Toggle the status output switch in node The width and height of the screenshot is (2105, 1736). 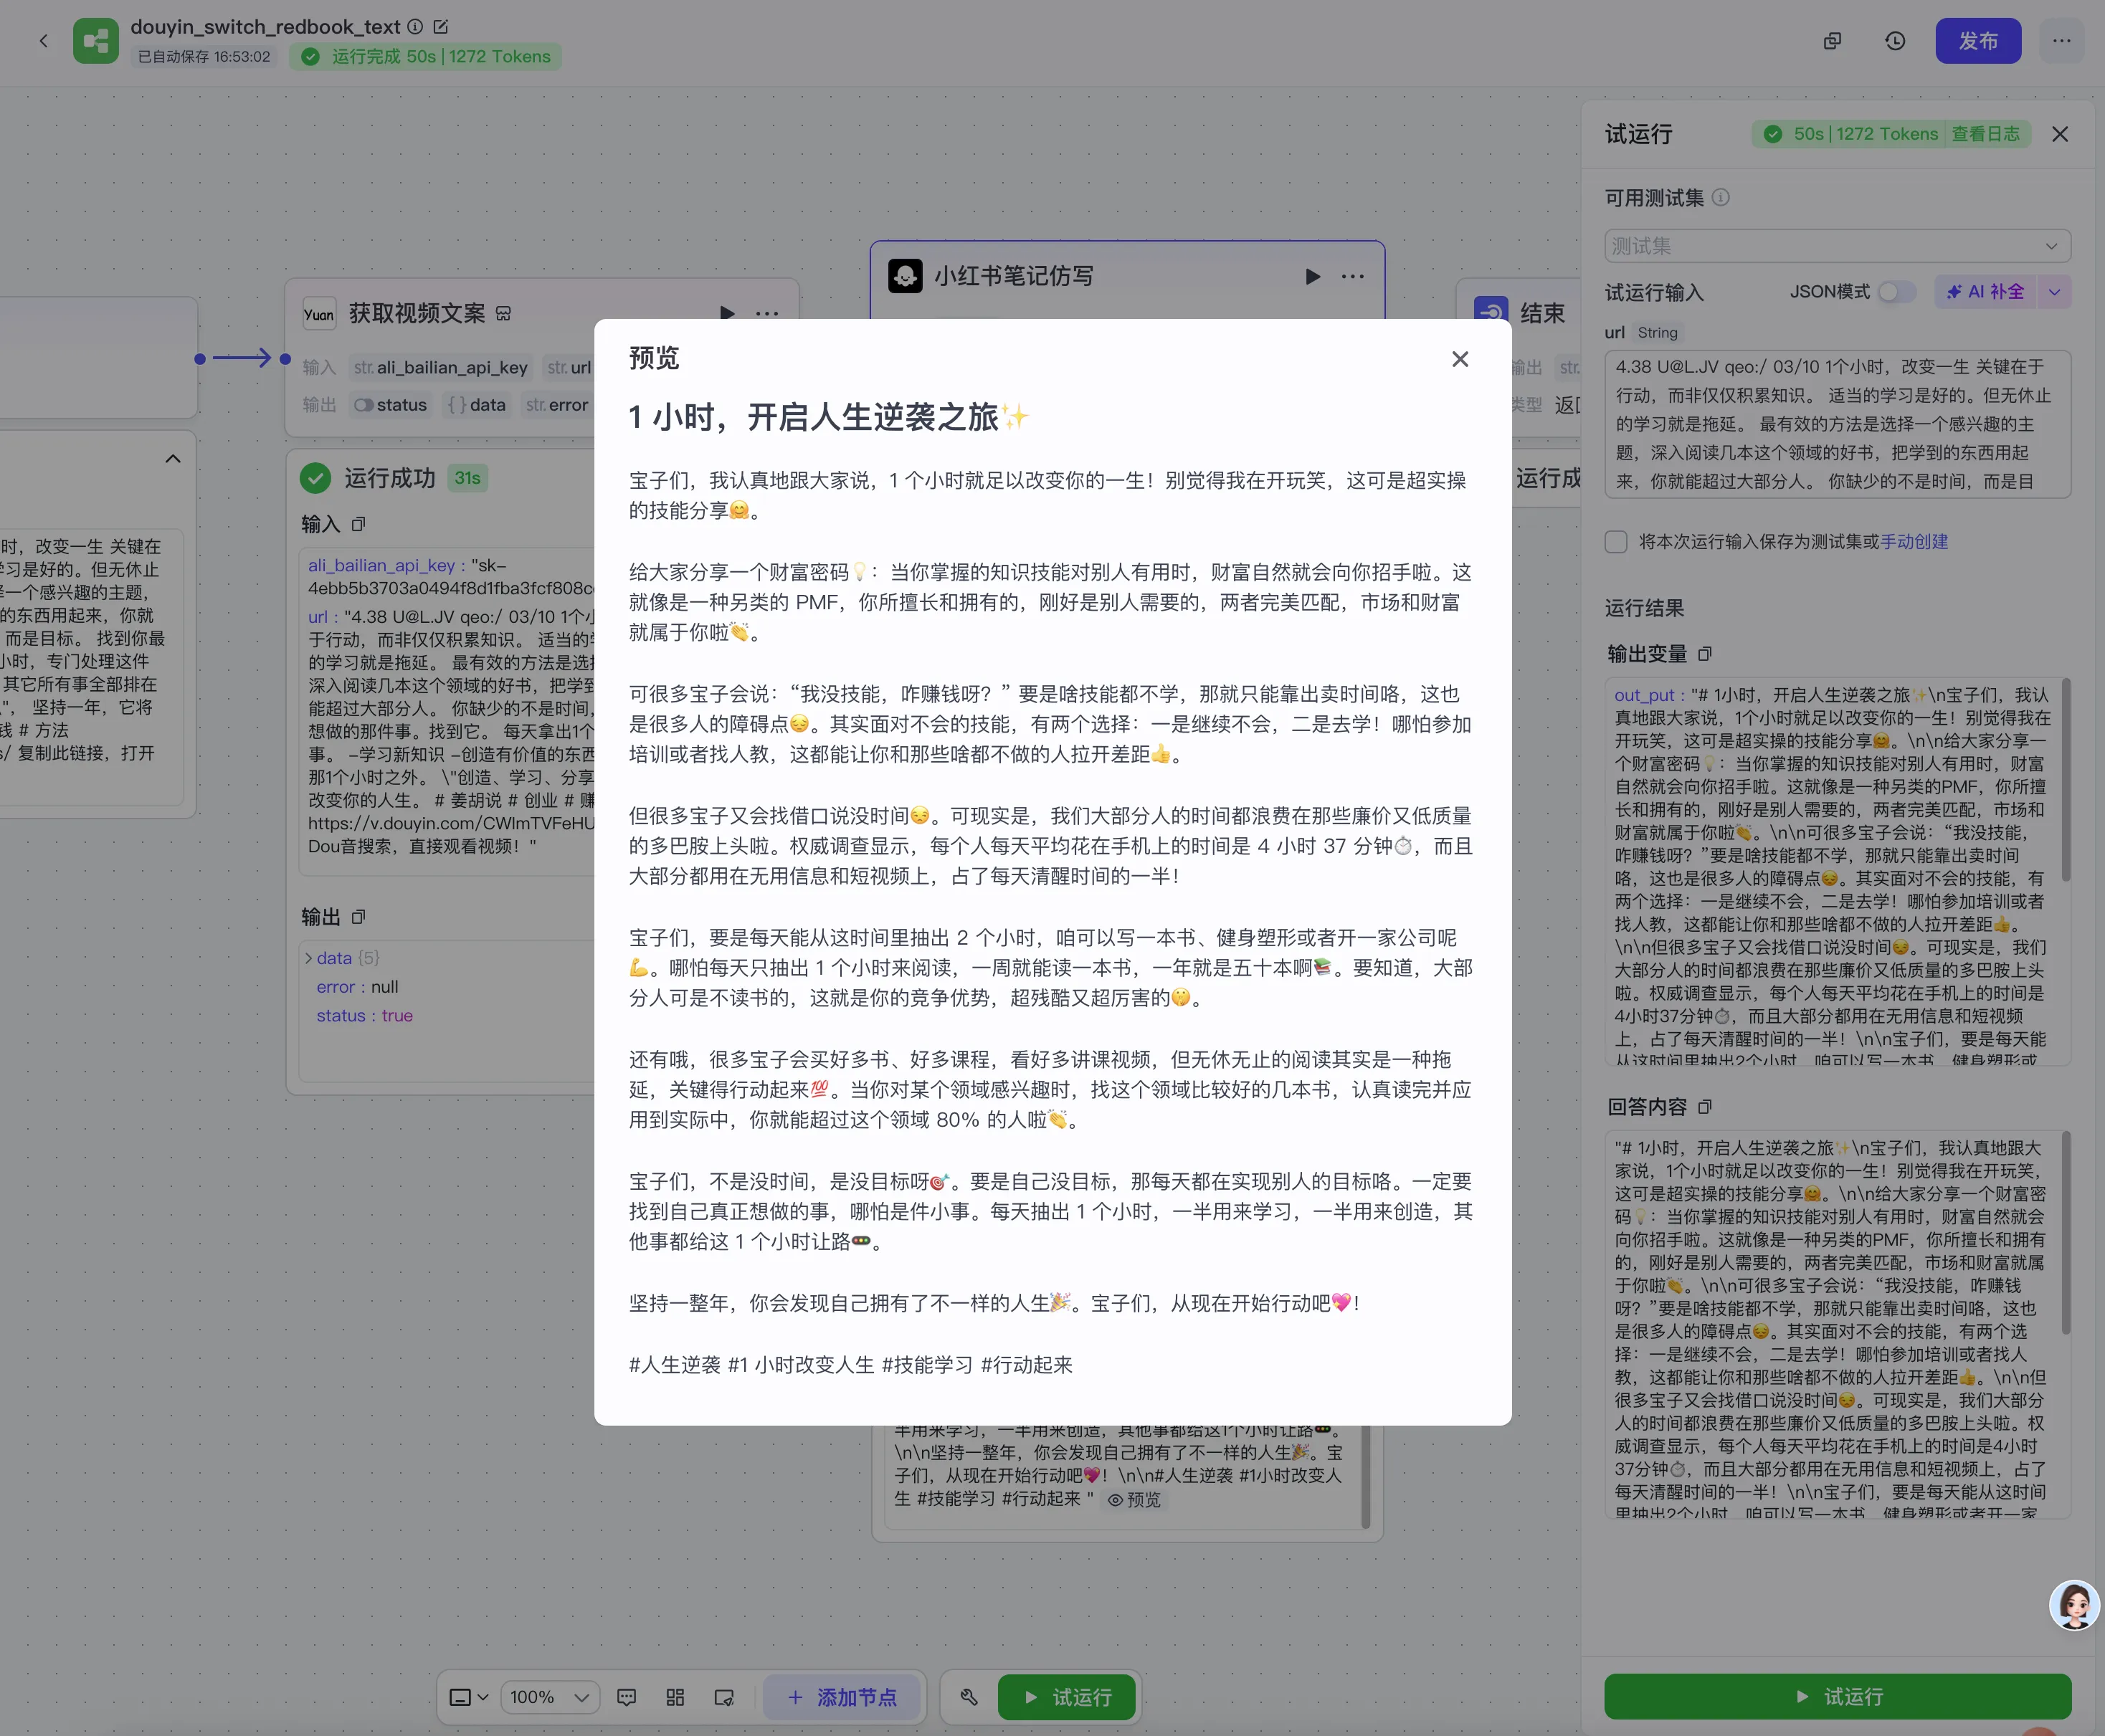click(363, 405)
